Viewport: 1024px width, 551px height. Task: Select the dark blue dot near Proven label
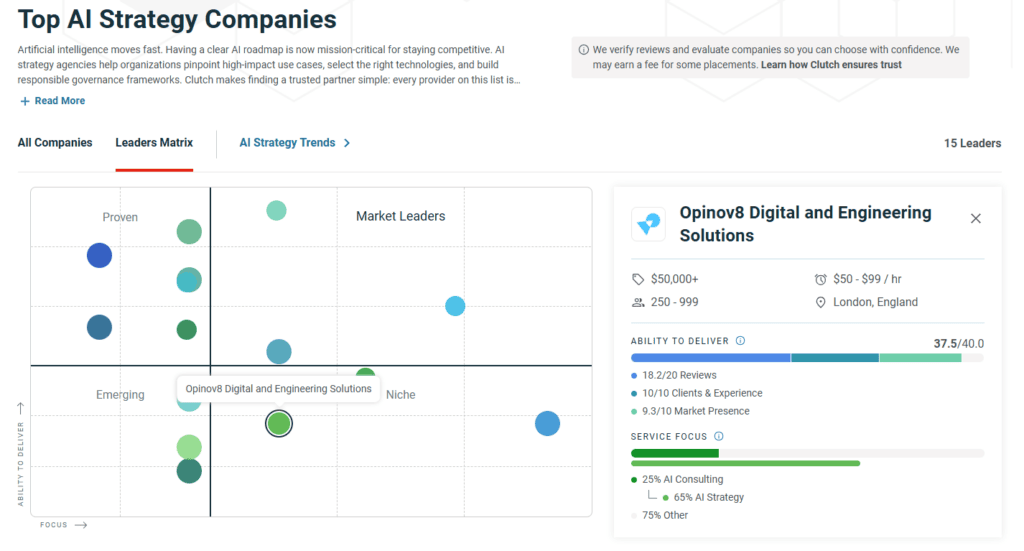(x=99, y=255)
